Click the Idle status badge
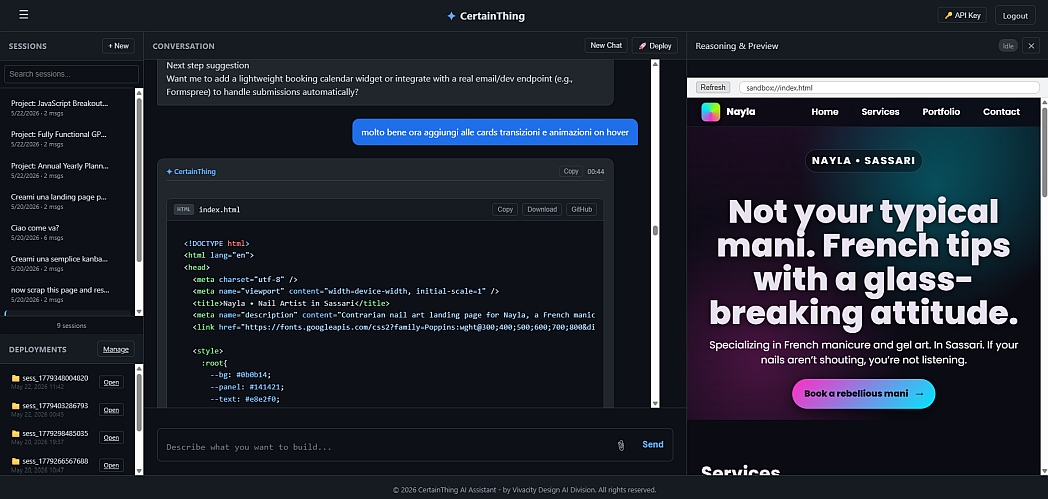The image size is (1048, 499). (x=1008, y=45)
